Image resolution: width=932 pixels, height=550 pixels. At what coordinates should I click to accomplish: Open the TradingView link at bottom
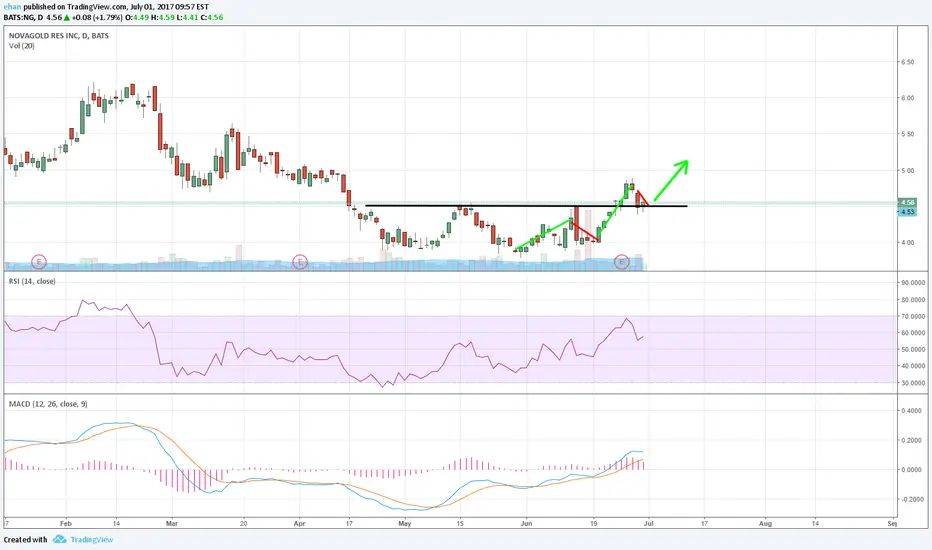pos(92,539)
